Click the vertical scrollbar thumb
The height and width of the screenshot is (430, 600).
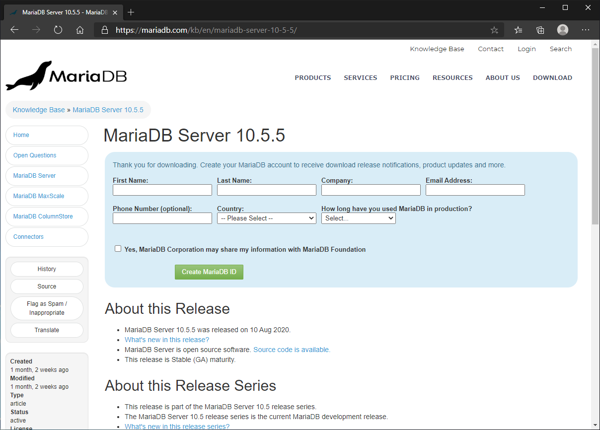pos(595,136)
